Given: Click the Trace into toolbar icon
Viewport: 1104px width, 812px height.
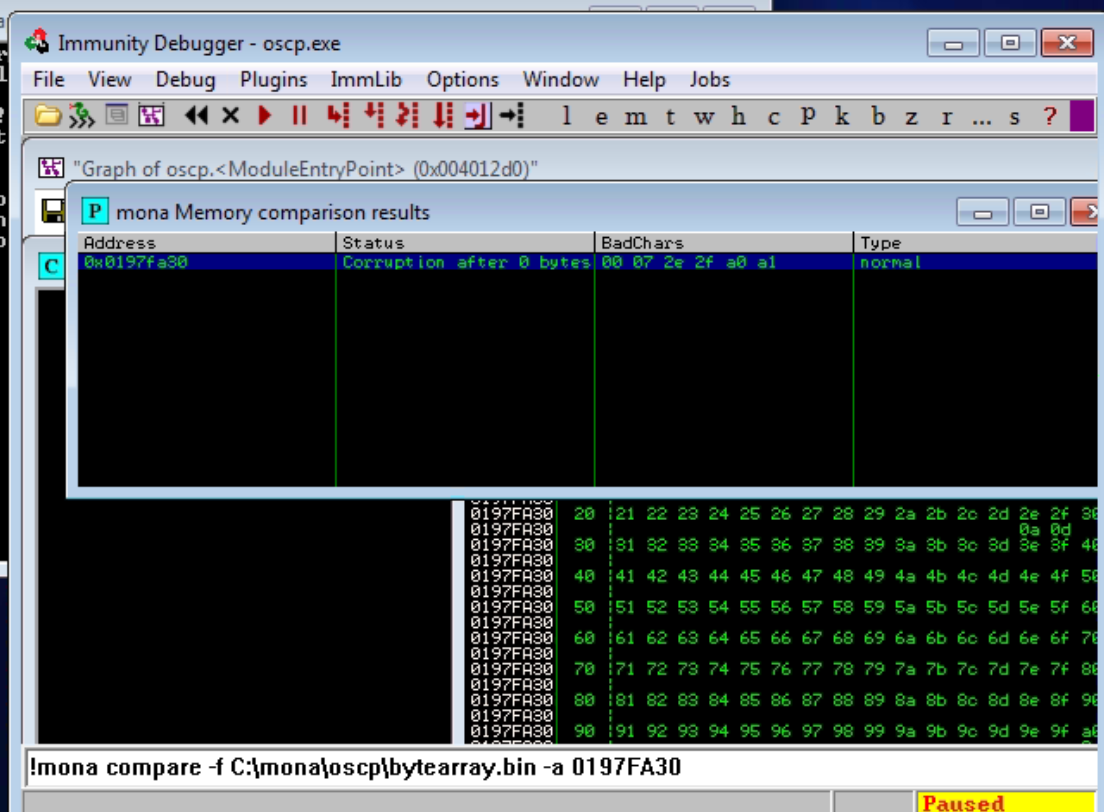Looking at the screenshot, I should click(407, 115).
